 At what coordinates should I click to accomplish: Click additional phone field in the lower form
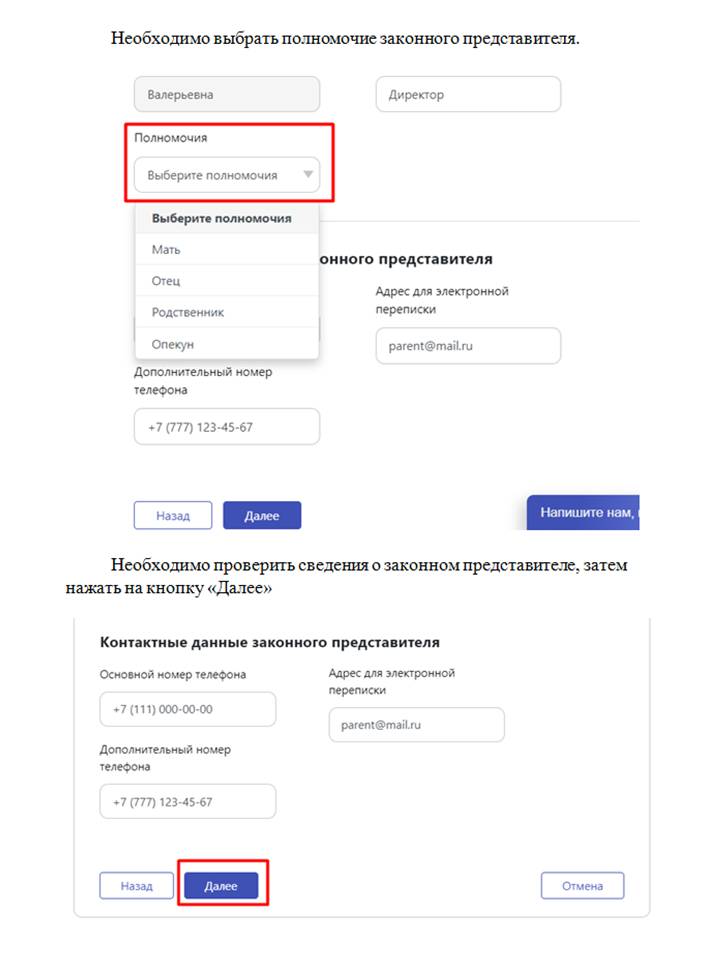pyautogui.click(x=187, y=802)
